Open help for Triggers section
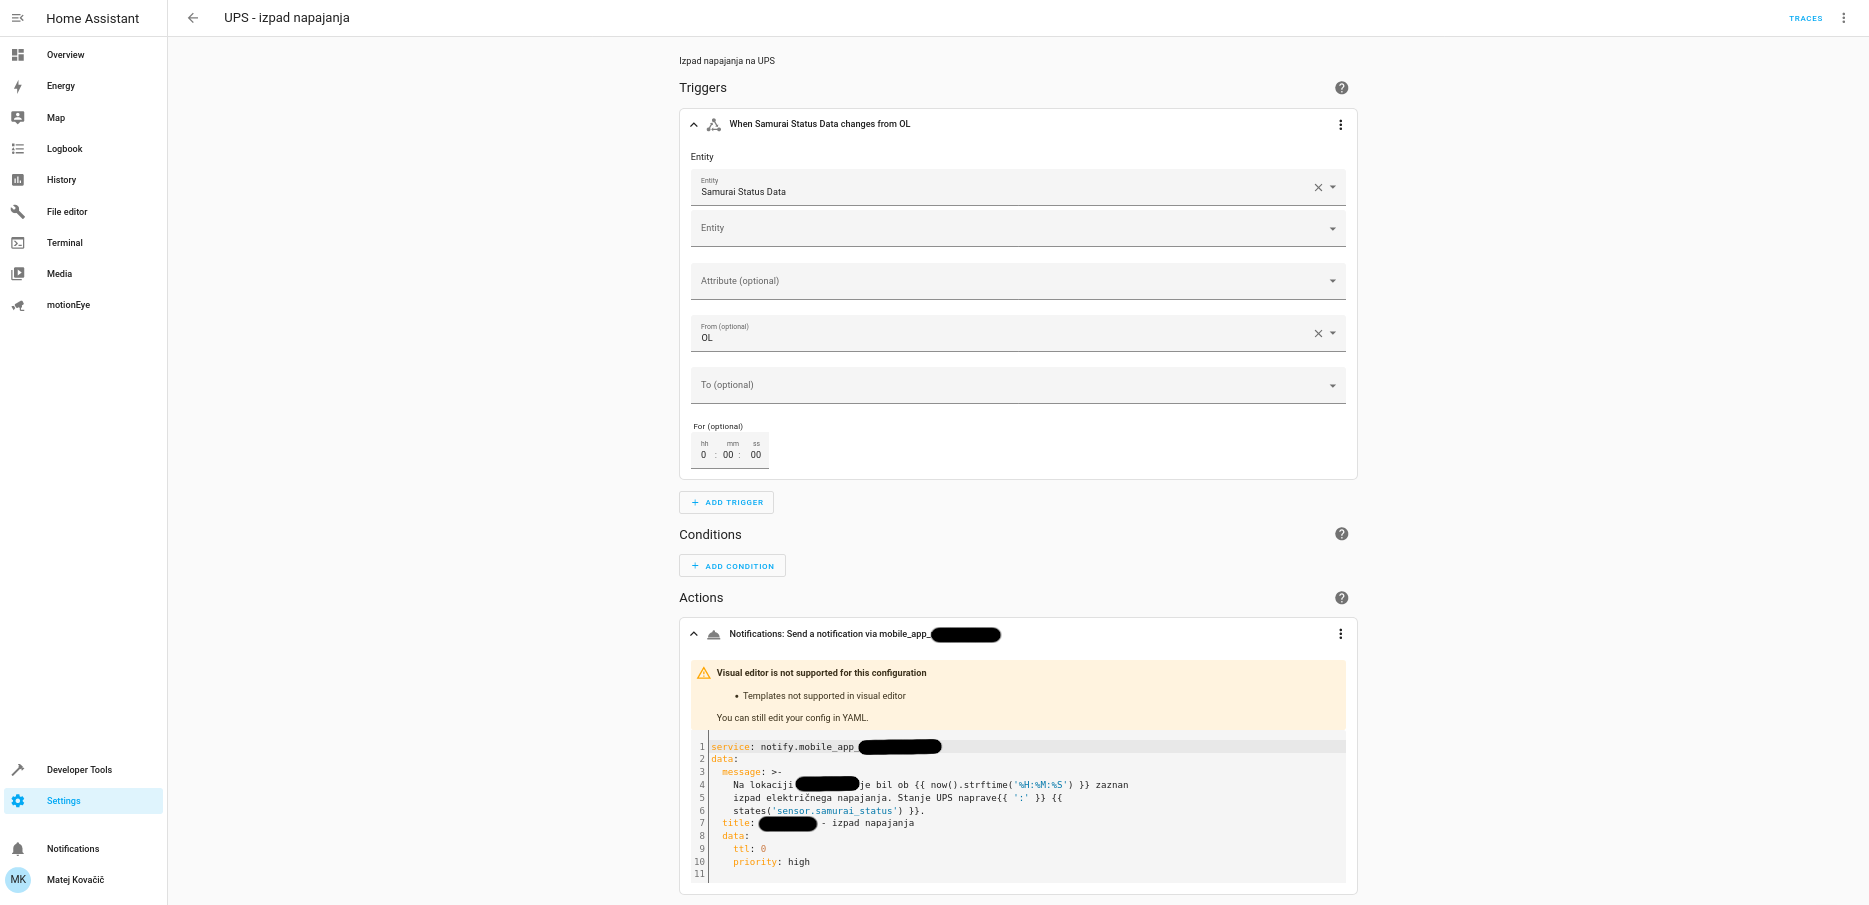This screenshot has width=1869, height=905. click(x=1342, y=88)
